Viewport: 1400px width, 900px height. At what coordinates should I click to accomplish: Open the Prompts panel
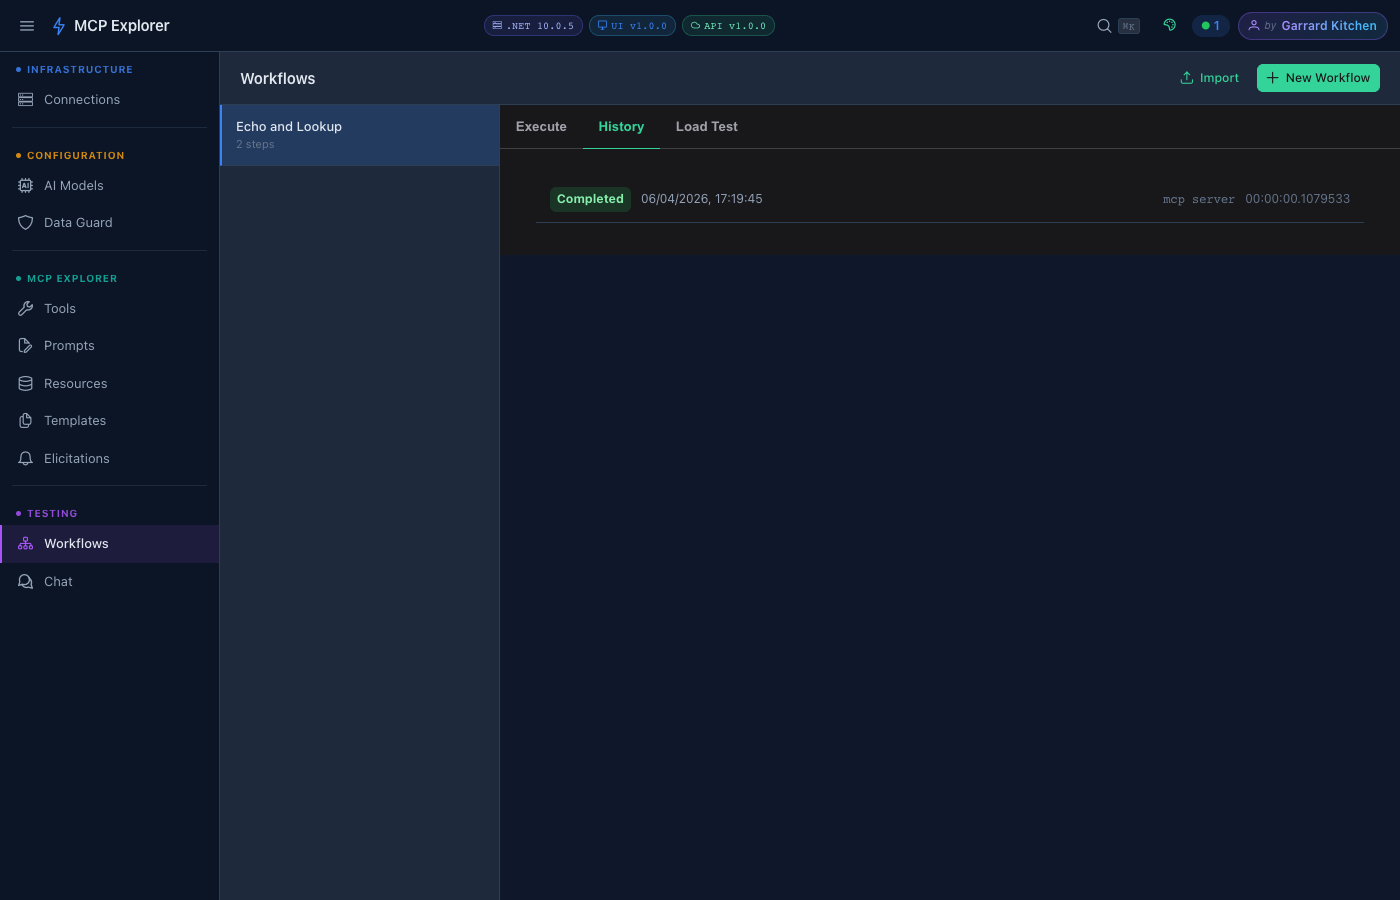point(68,345)
